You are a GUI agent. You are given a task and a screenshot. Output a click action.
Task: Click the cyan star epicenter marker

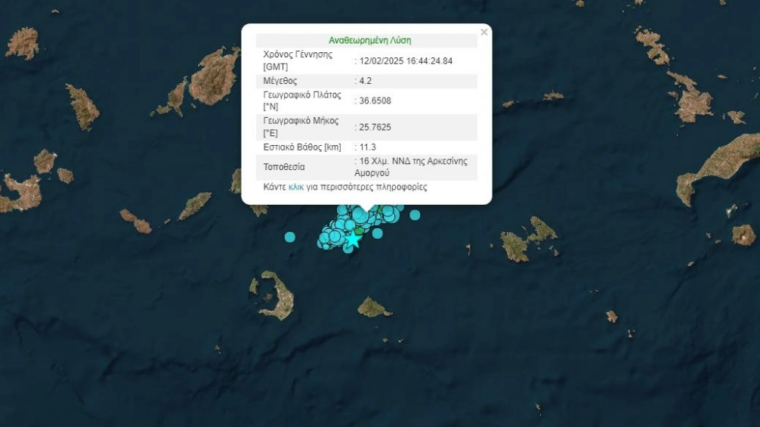(x=353, y=240)
